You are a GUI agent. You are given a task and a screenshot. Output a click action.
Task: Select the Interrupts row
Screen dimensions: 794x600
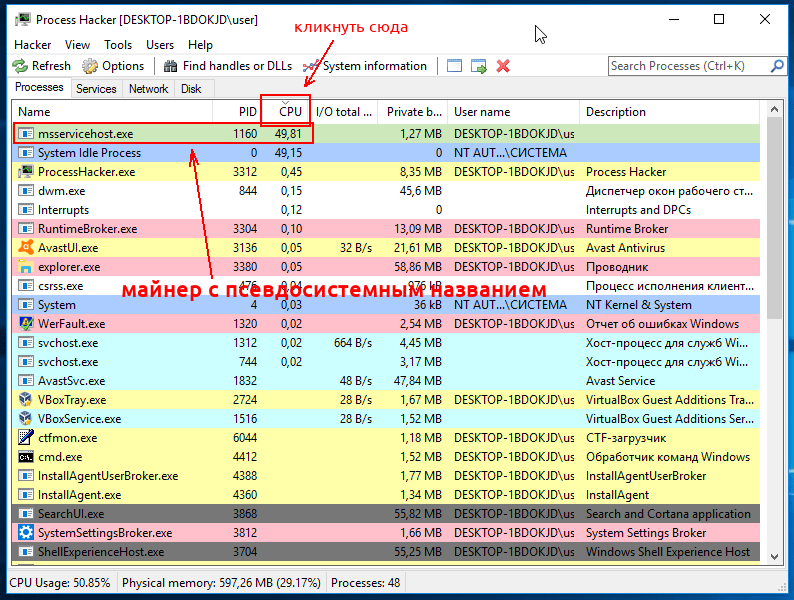pos(386,210)
